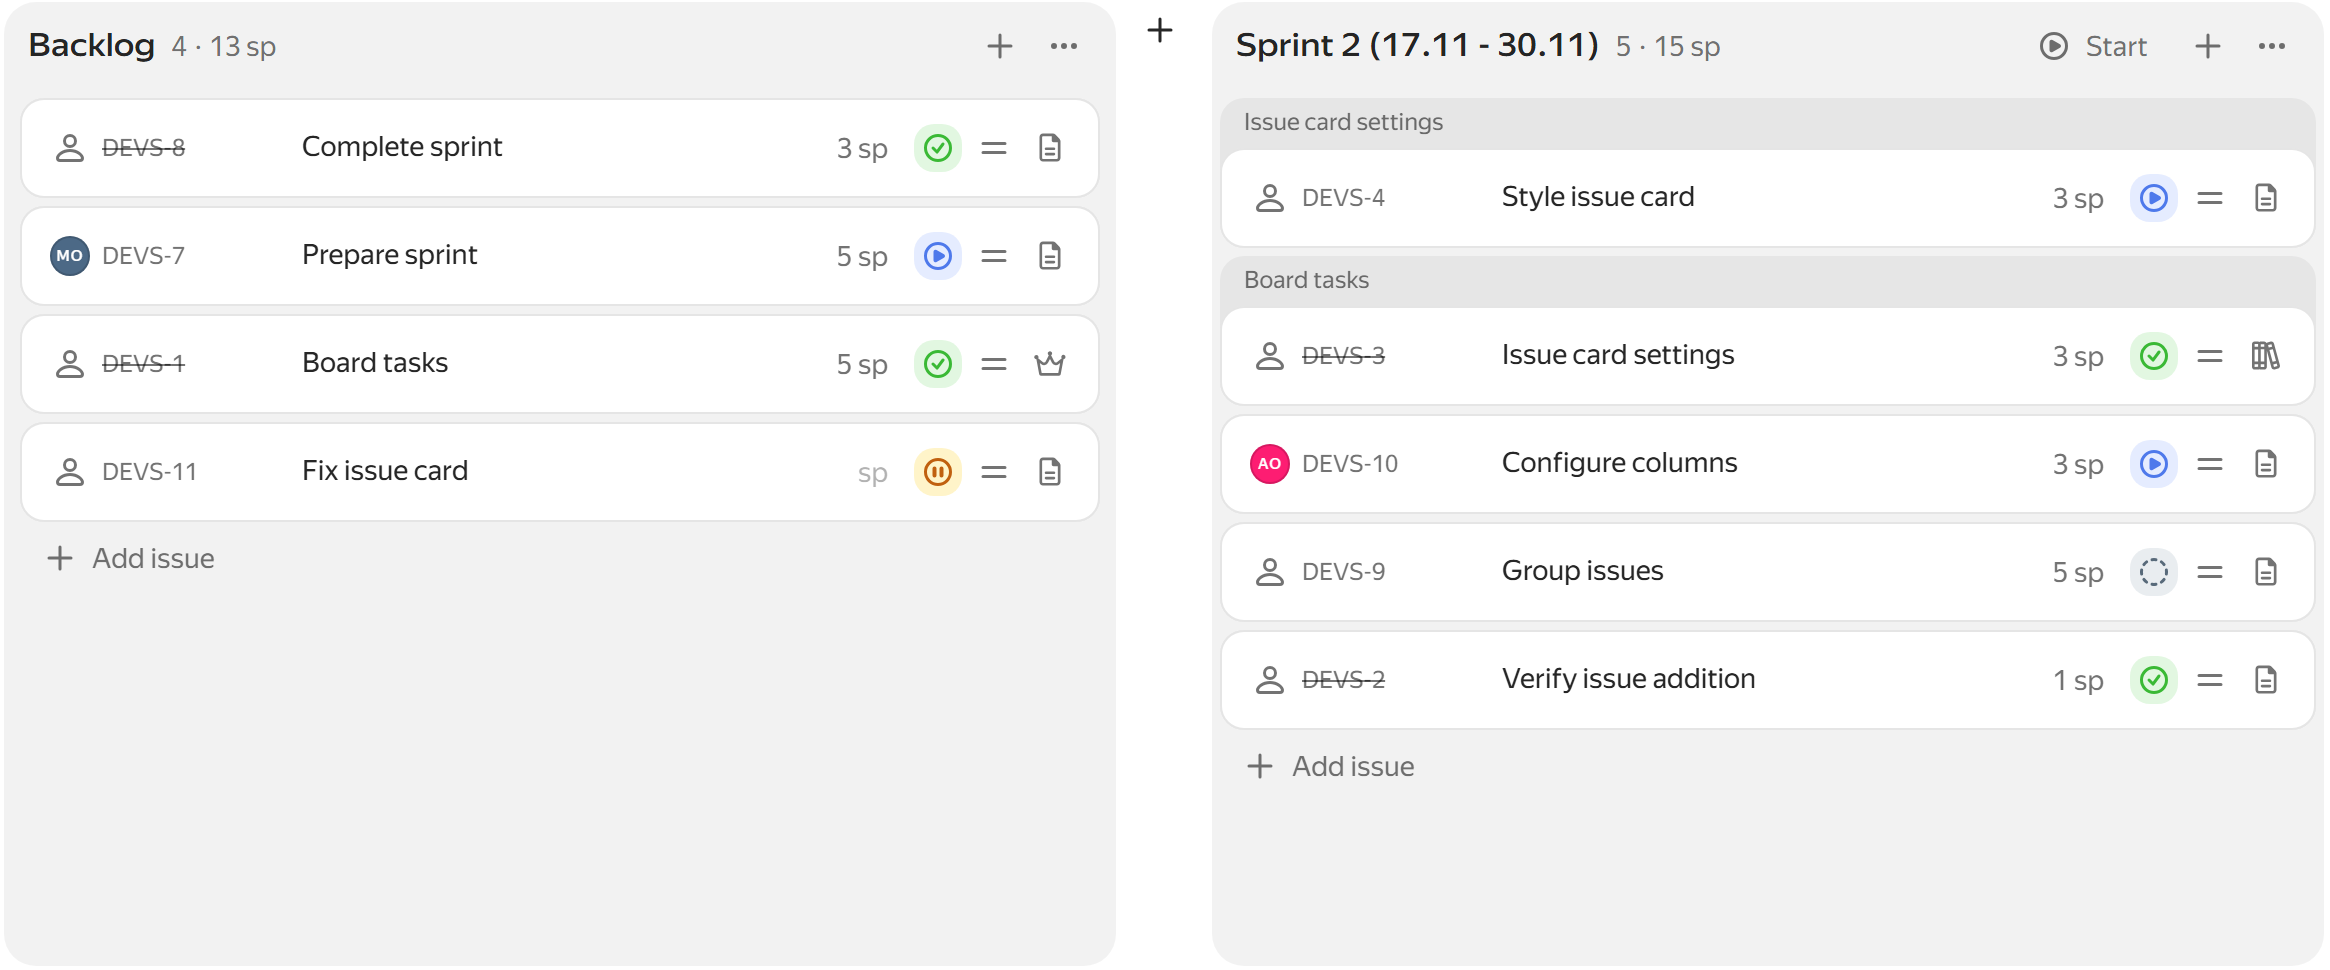This screenshot has height=970, width=2330.
Task: Open Sprint 2 more options menu
Action: (2271, 46)
